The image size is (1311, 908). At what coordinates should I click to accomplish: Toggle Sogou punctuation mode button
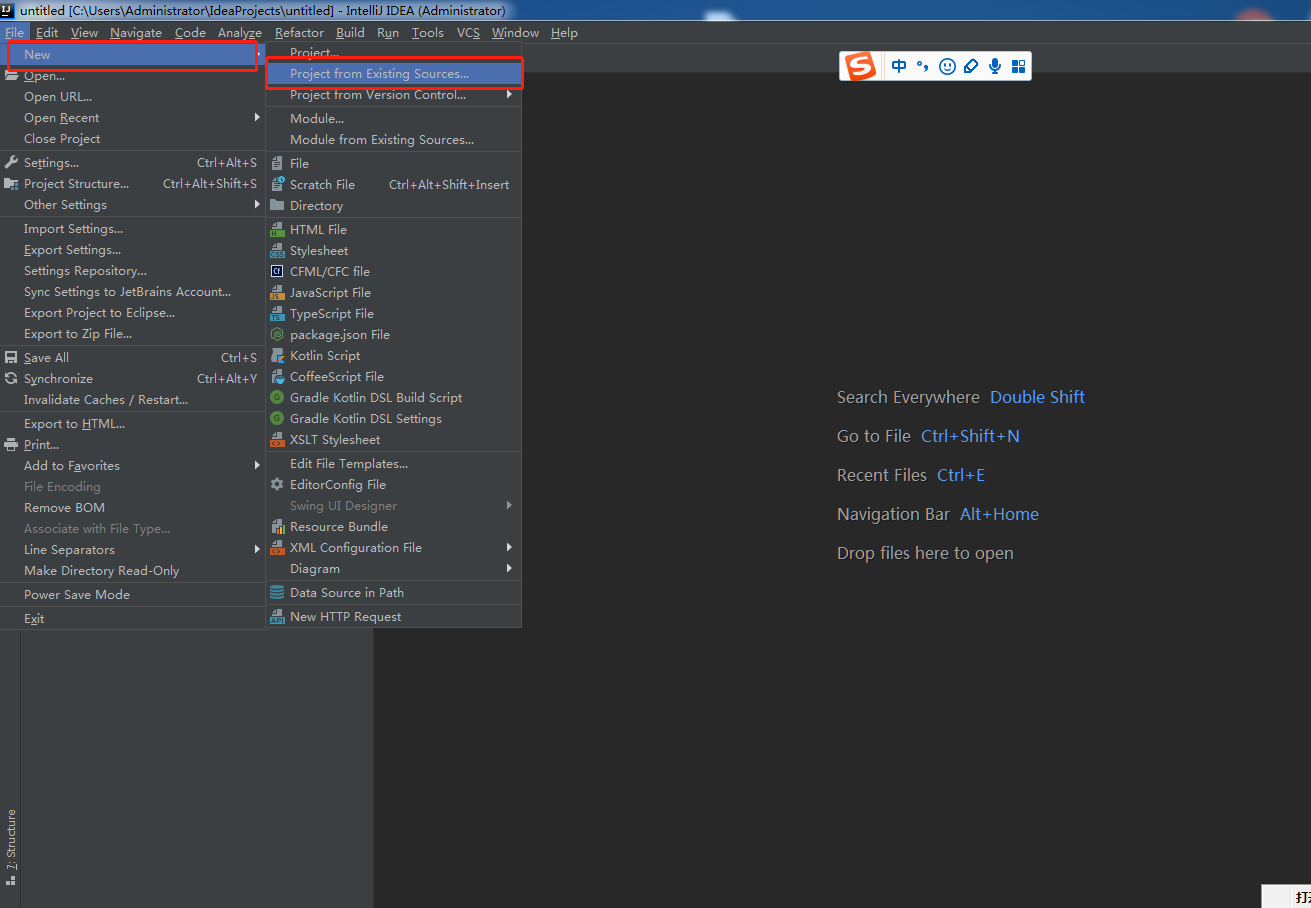(x=922, y=67)
